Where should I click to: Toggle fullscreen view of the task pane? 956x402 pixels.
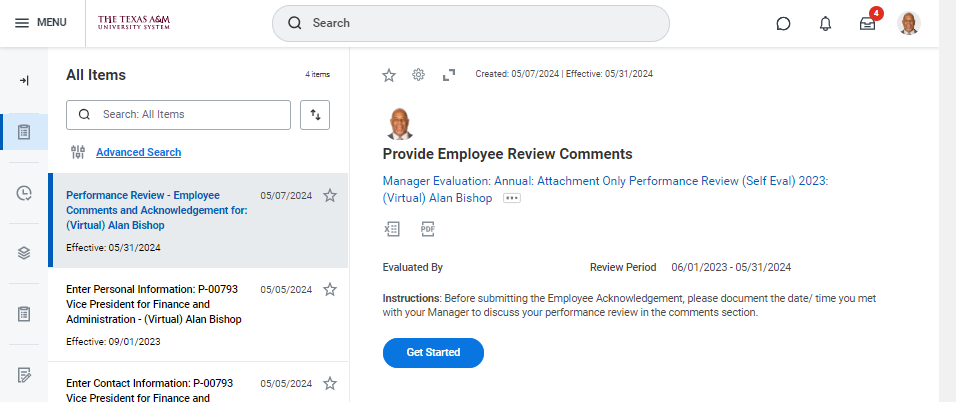coord(448,74)
